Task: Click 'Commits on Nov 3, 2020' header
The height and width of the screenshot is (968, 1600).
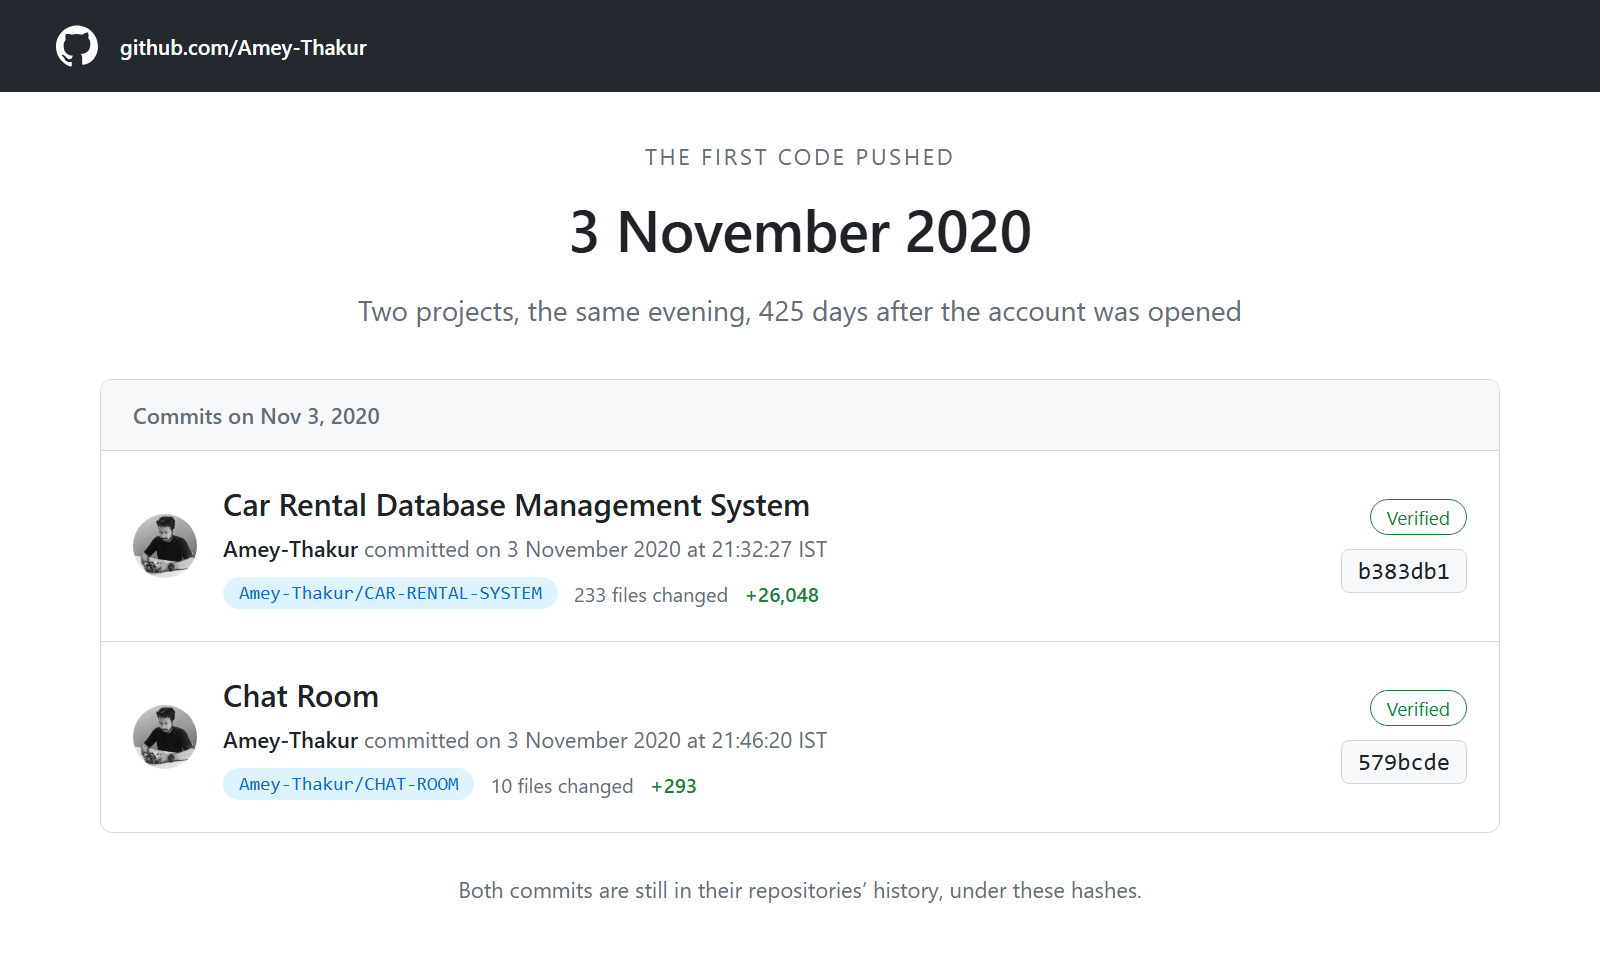Action: (256, 416)
